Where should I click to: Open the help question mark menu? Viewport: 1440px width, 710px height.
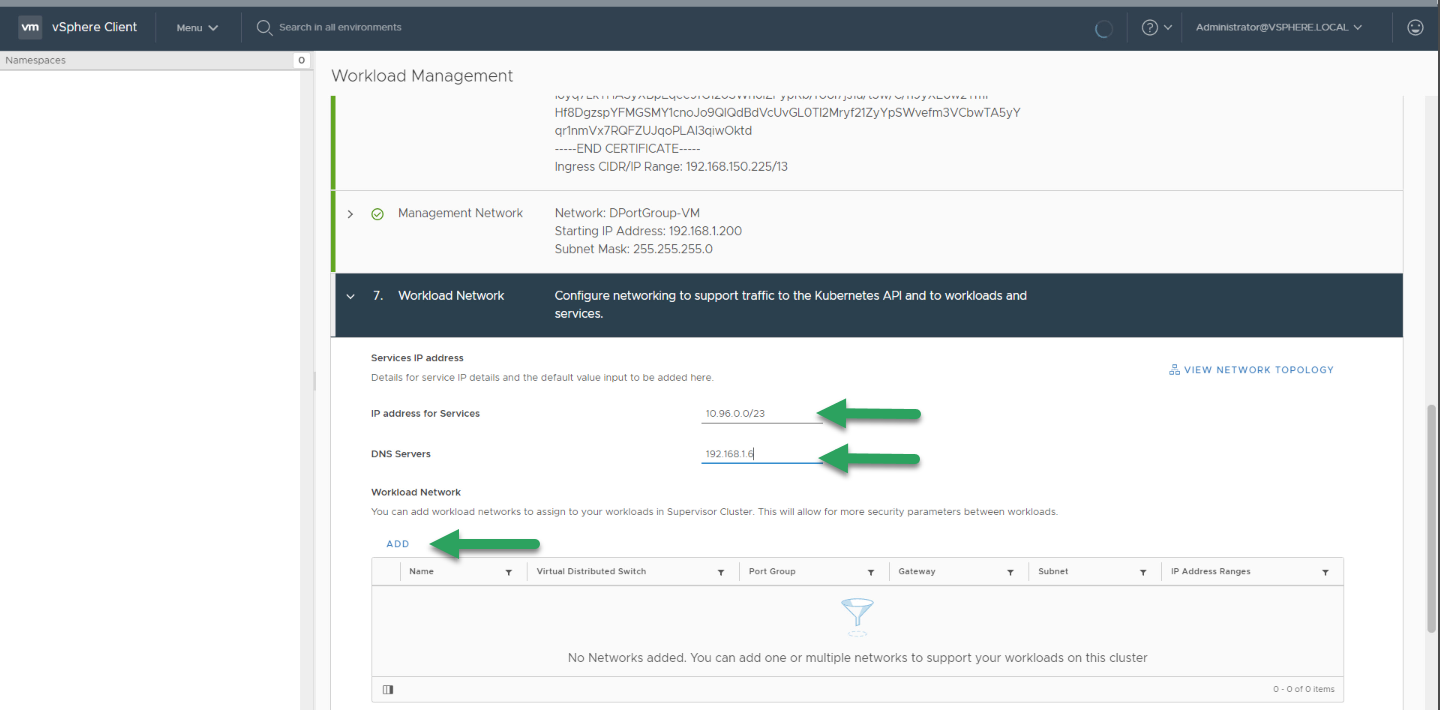click(x=1156, y=28)
